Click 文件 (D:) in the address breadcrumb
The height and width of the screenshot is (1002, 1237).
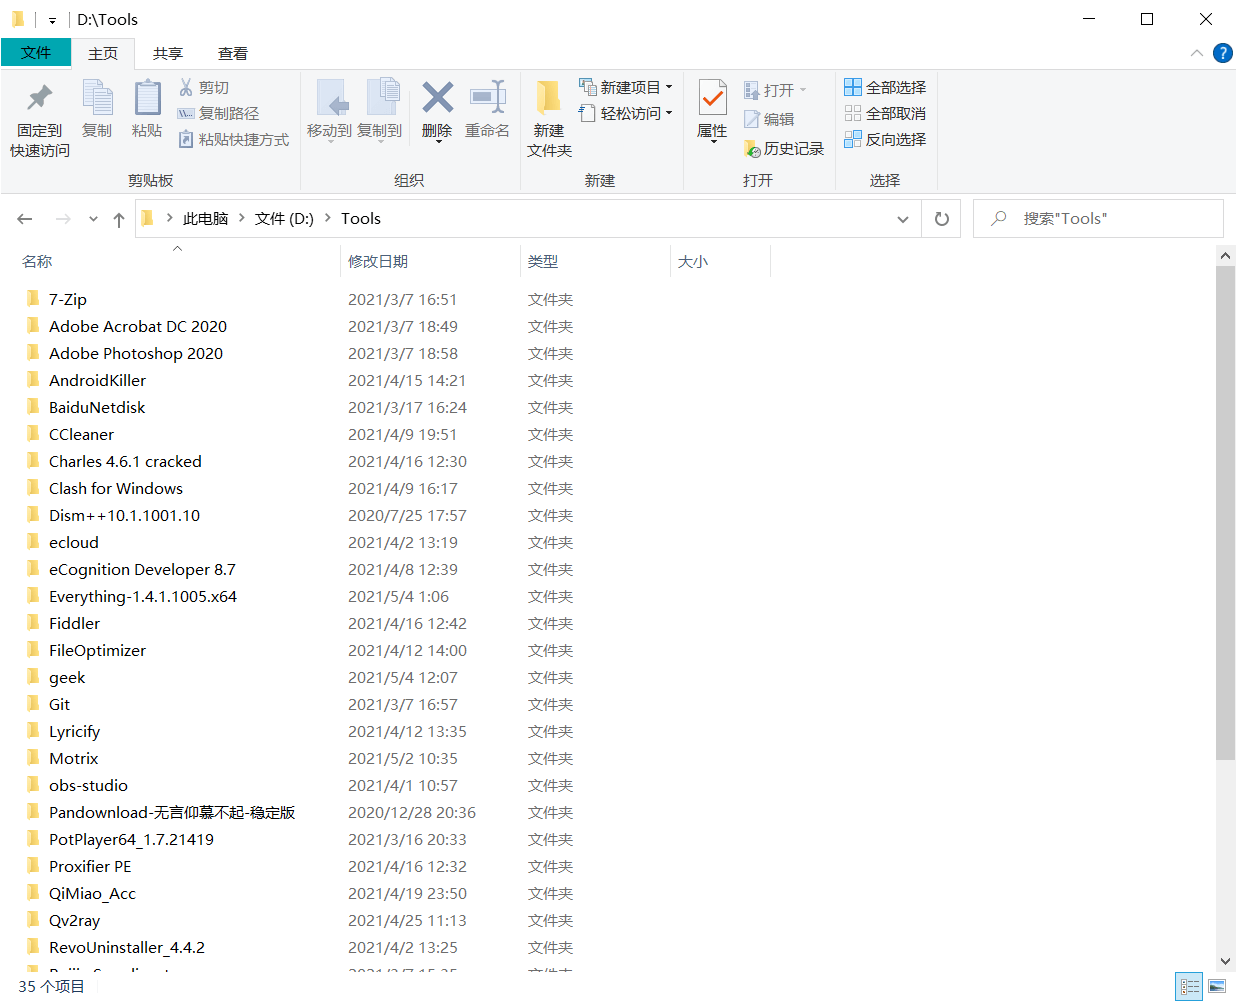[284, 219]
